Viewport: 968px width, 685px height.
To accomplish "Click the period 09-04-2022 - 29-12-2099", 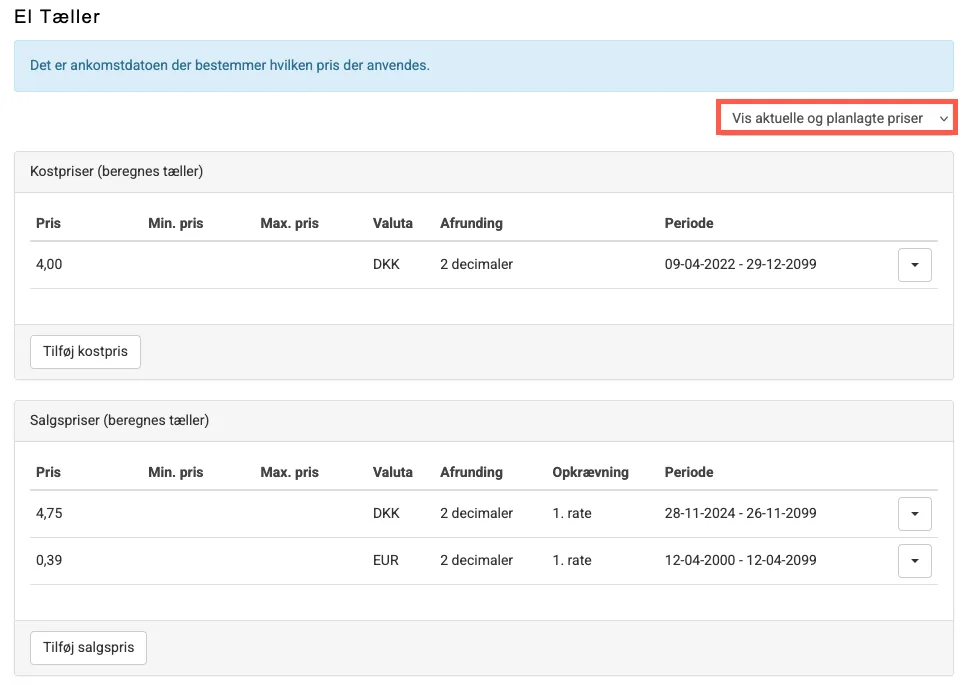I will (x=740, y=265).
